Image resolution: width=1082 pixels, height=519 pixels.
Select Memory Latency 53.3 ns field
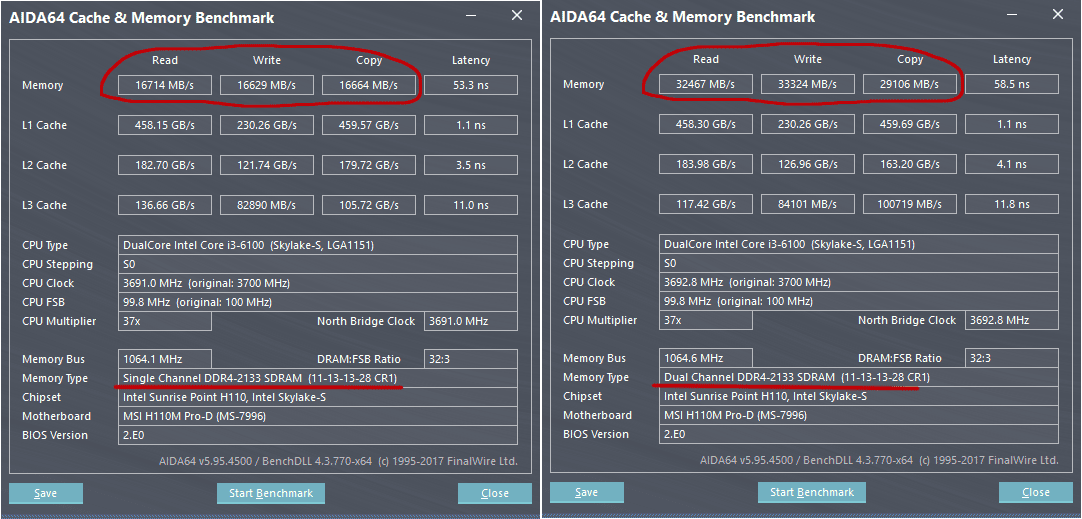pyautogui.click(x=471, y=86)
